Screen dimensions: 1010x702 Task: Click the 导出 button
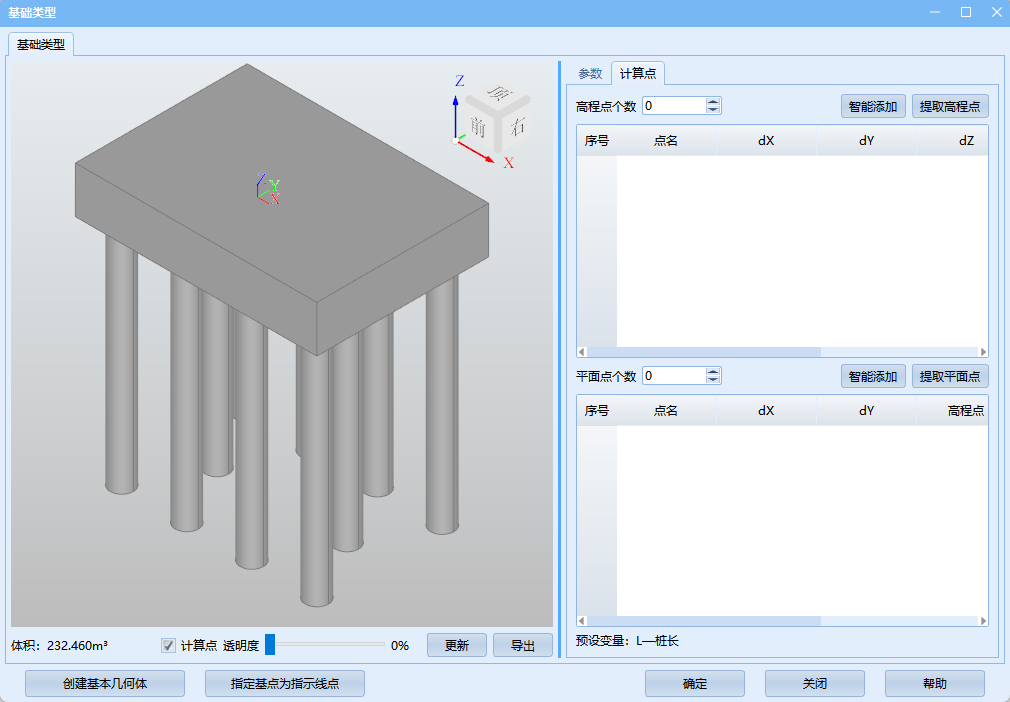522,645
